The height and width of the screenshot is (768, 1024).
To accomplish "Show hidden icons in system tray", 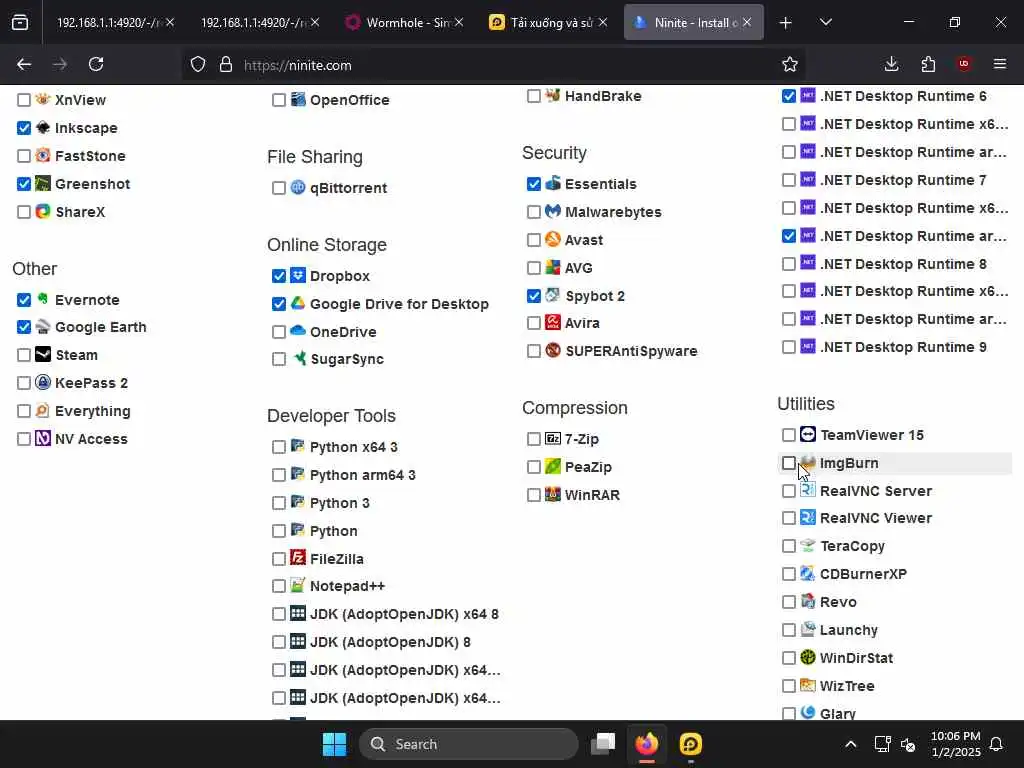I will click(x=851, y=744).
